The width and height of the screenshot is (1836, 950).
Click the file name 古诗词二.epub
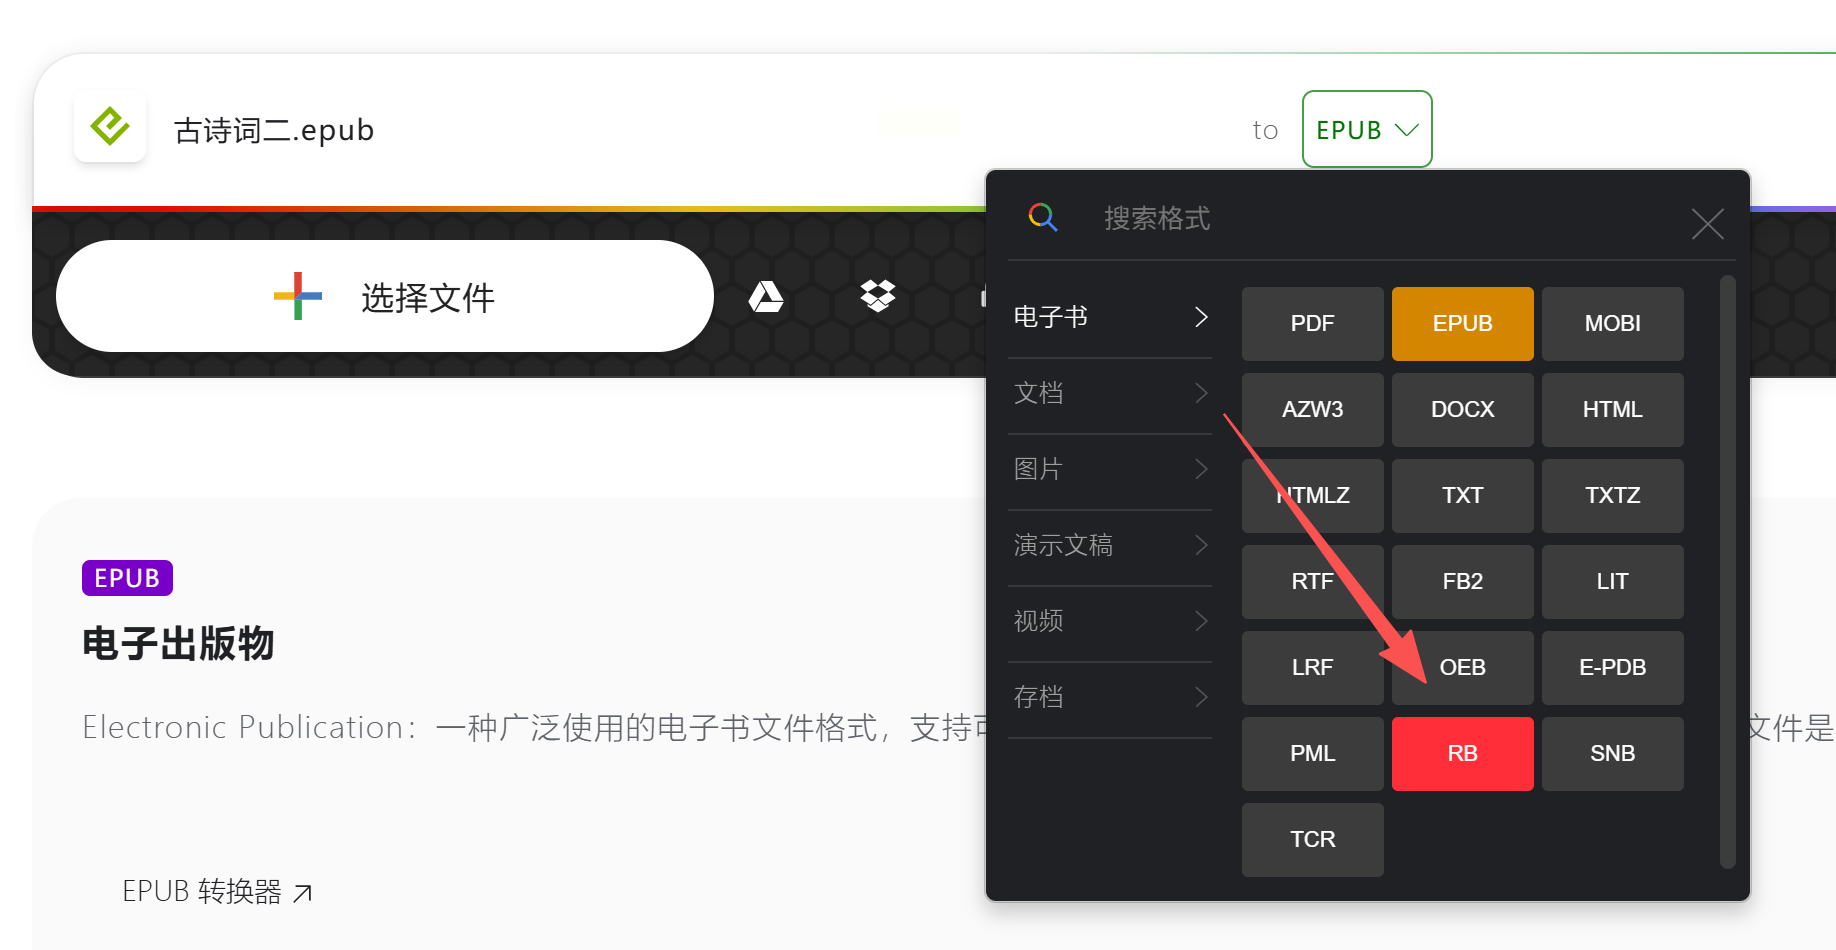pos(274,130)
